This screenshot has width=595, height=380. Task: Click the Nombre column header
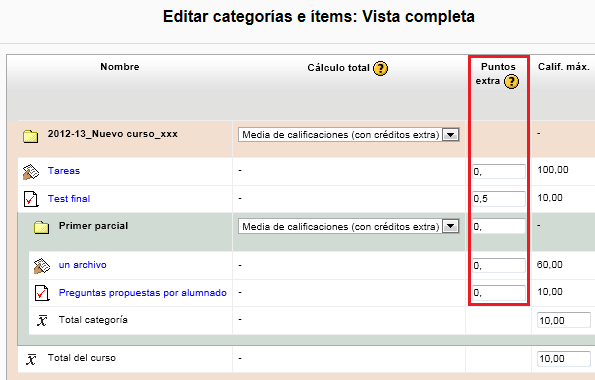pyautogui.click(x=120, y=67)
